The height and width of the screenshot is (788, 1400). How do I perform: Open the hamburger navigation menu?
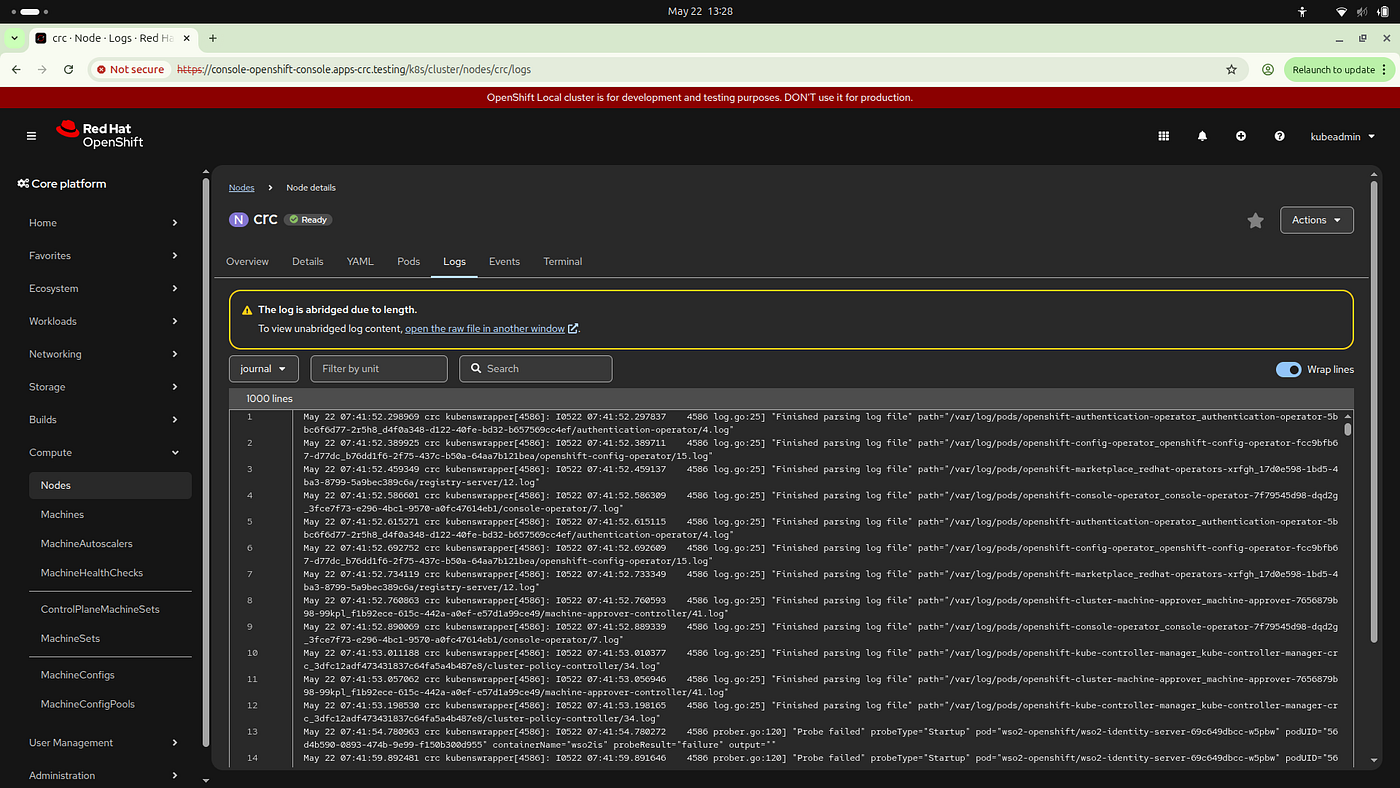(31, 136)
